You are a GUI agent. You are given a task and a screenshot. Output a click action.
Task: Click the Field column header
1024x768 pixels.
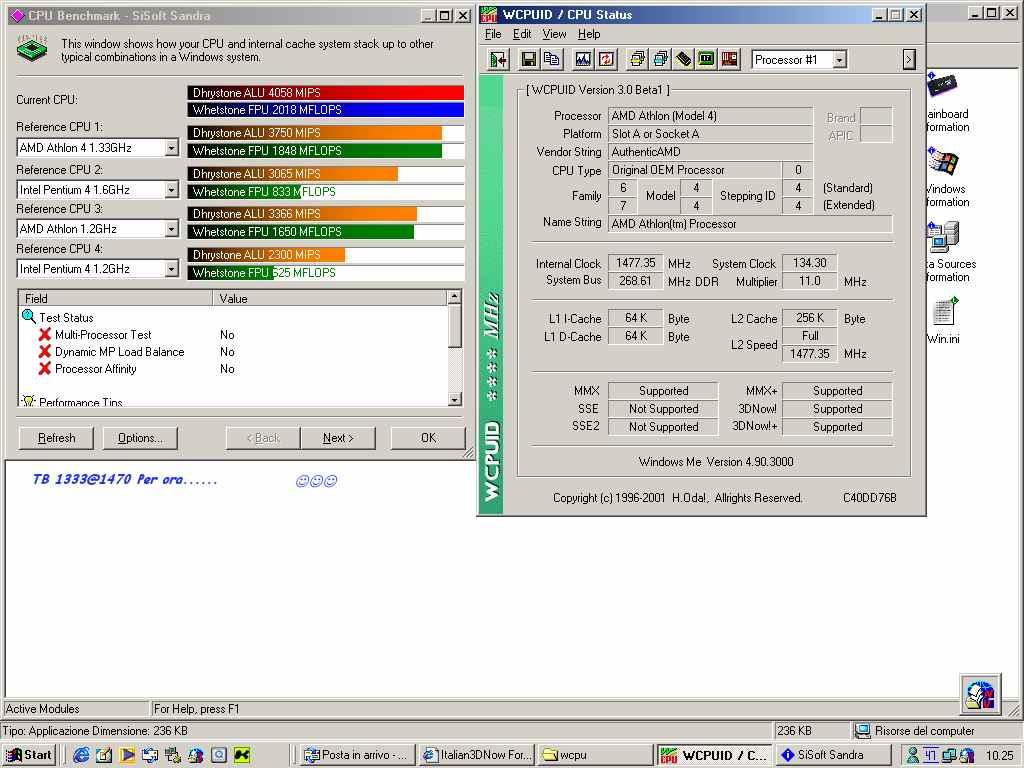point(116,298)
